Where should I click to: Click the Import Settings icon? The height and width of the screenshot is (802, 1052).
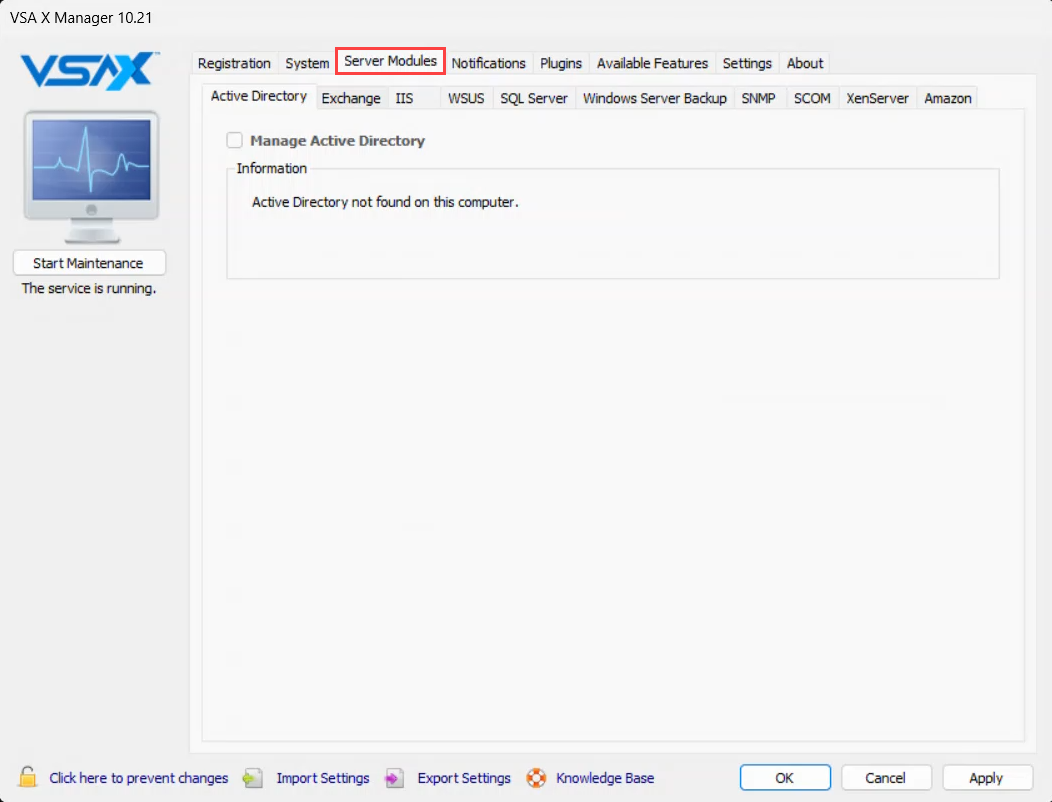tap(254, 778)
